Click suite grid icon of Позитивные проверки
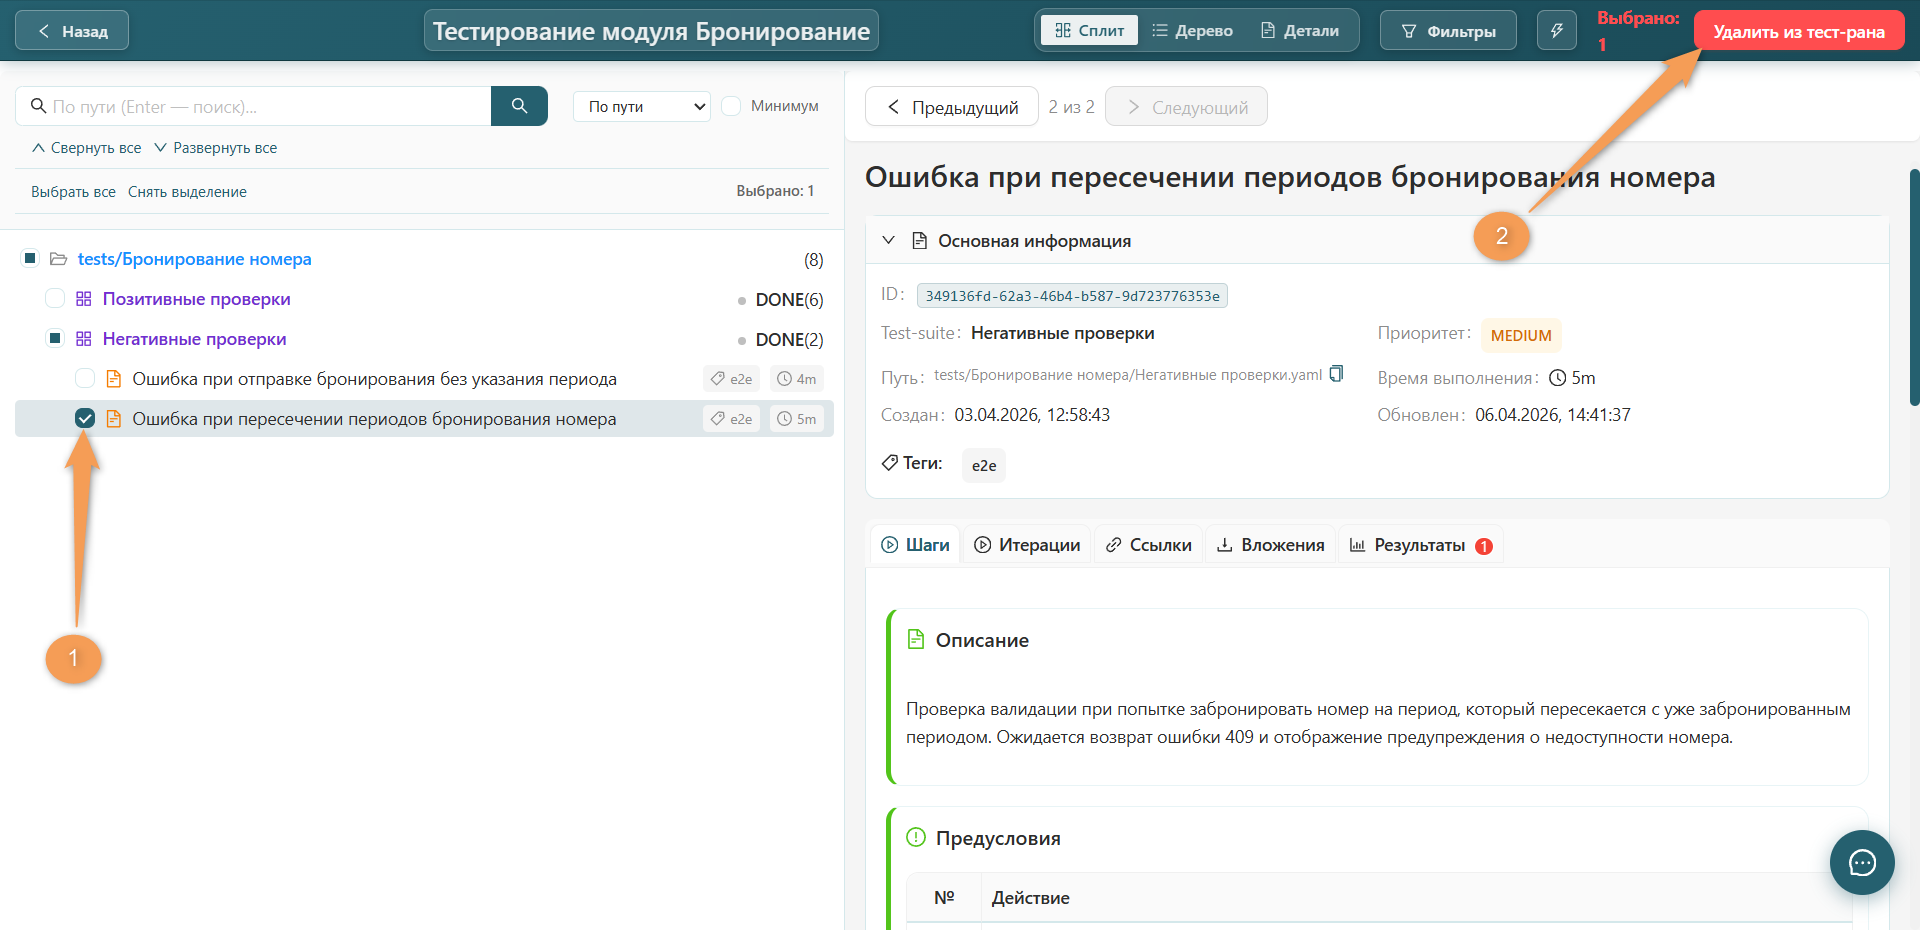The height and width of the screenshot is (930, 1920). (84, 299)
